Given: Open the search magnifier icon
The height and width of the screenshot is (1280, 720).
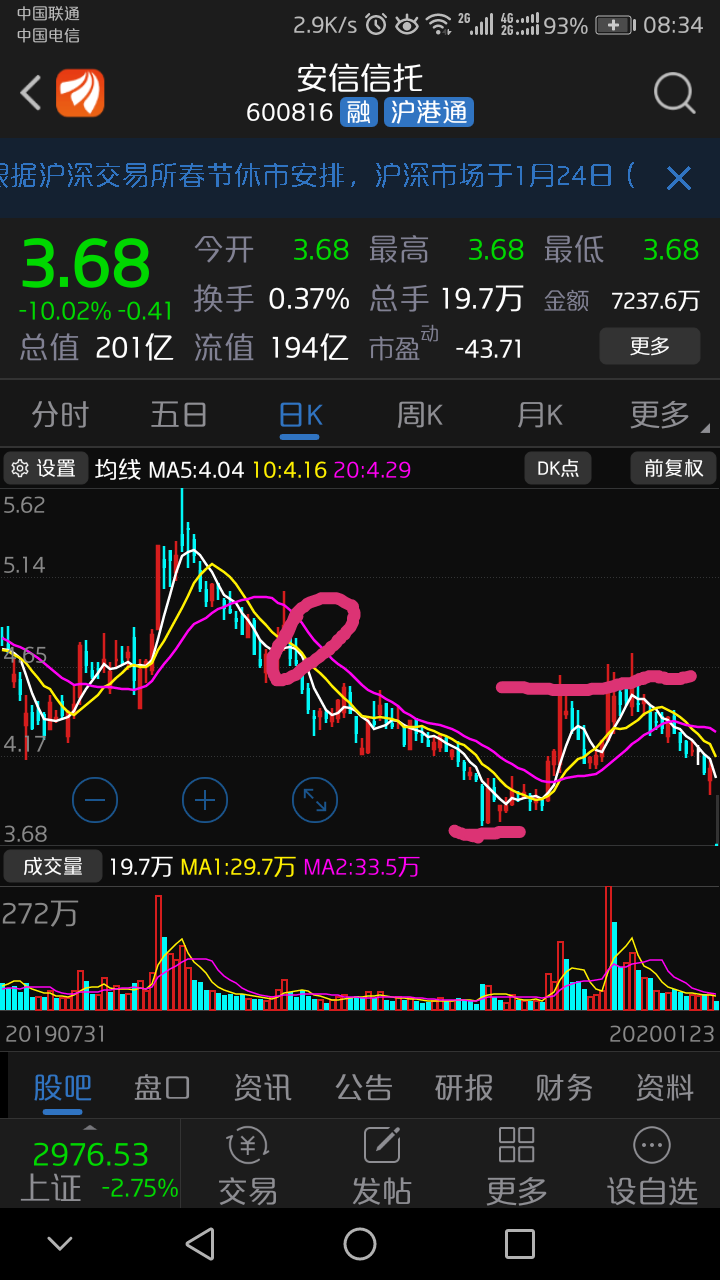Looking at the screenshot, I should (675, 93).
